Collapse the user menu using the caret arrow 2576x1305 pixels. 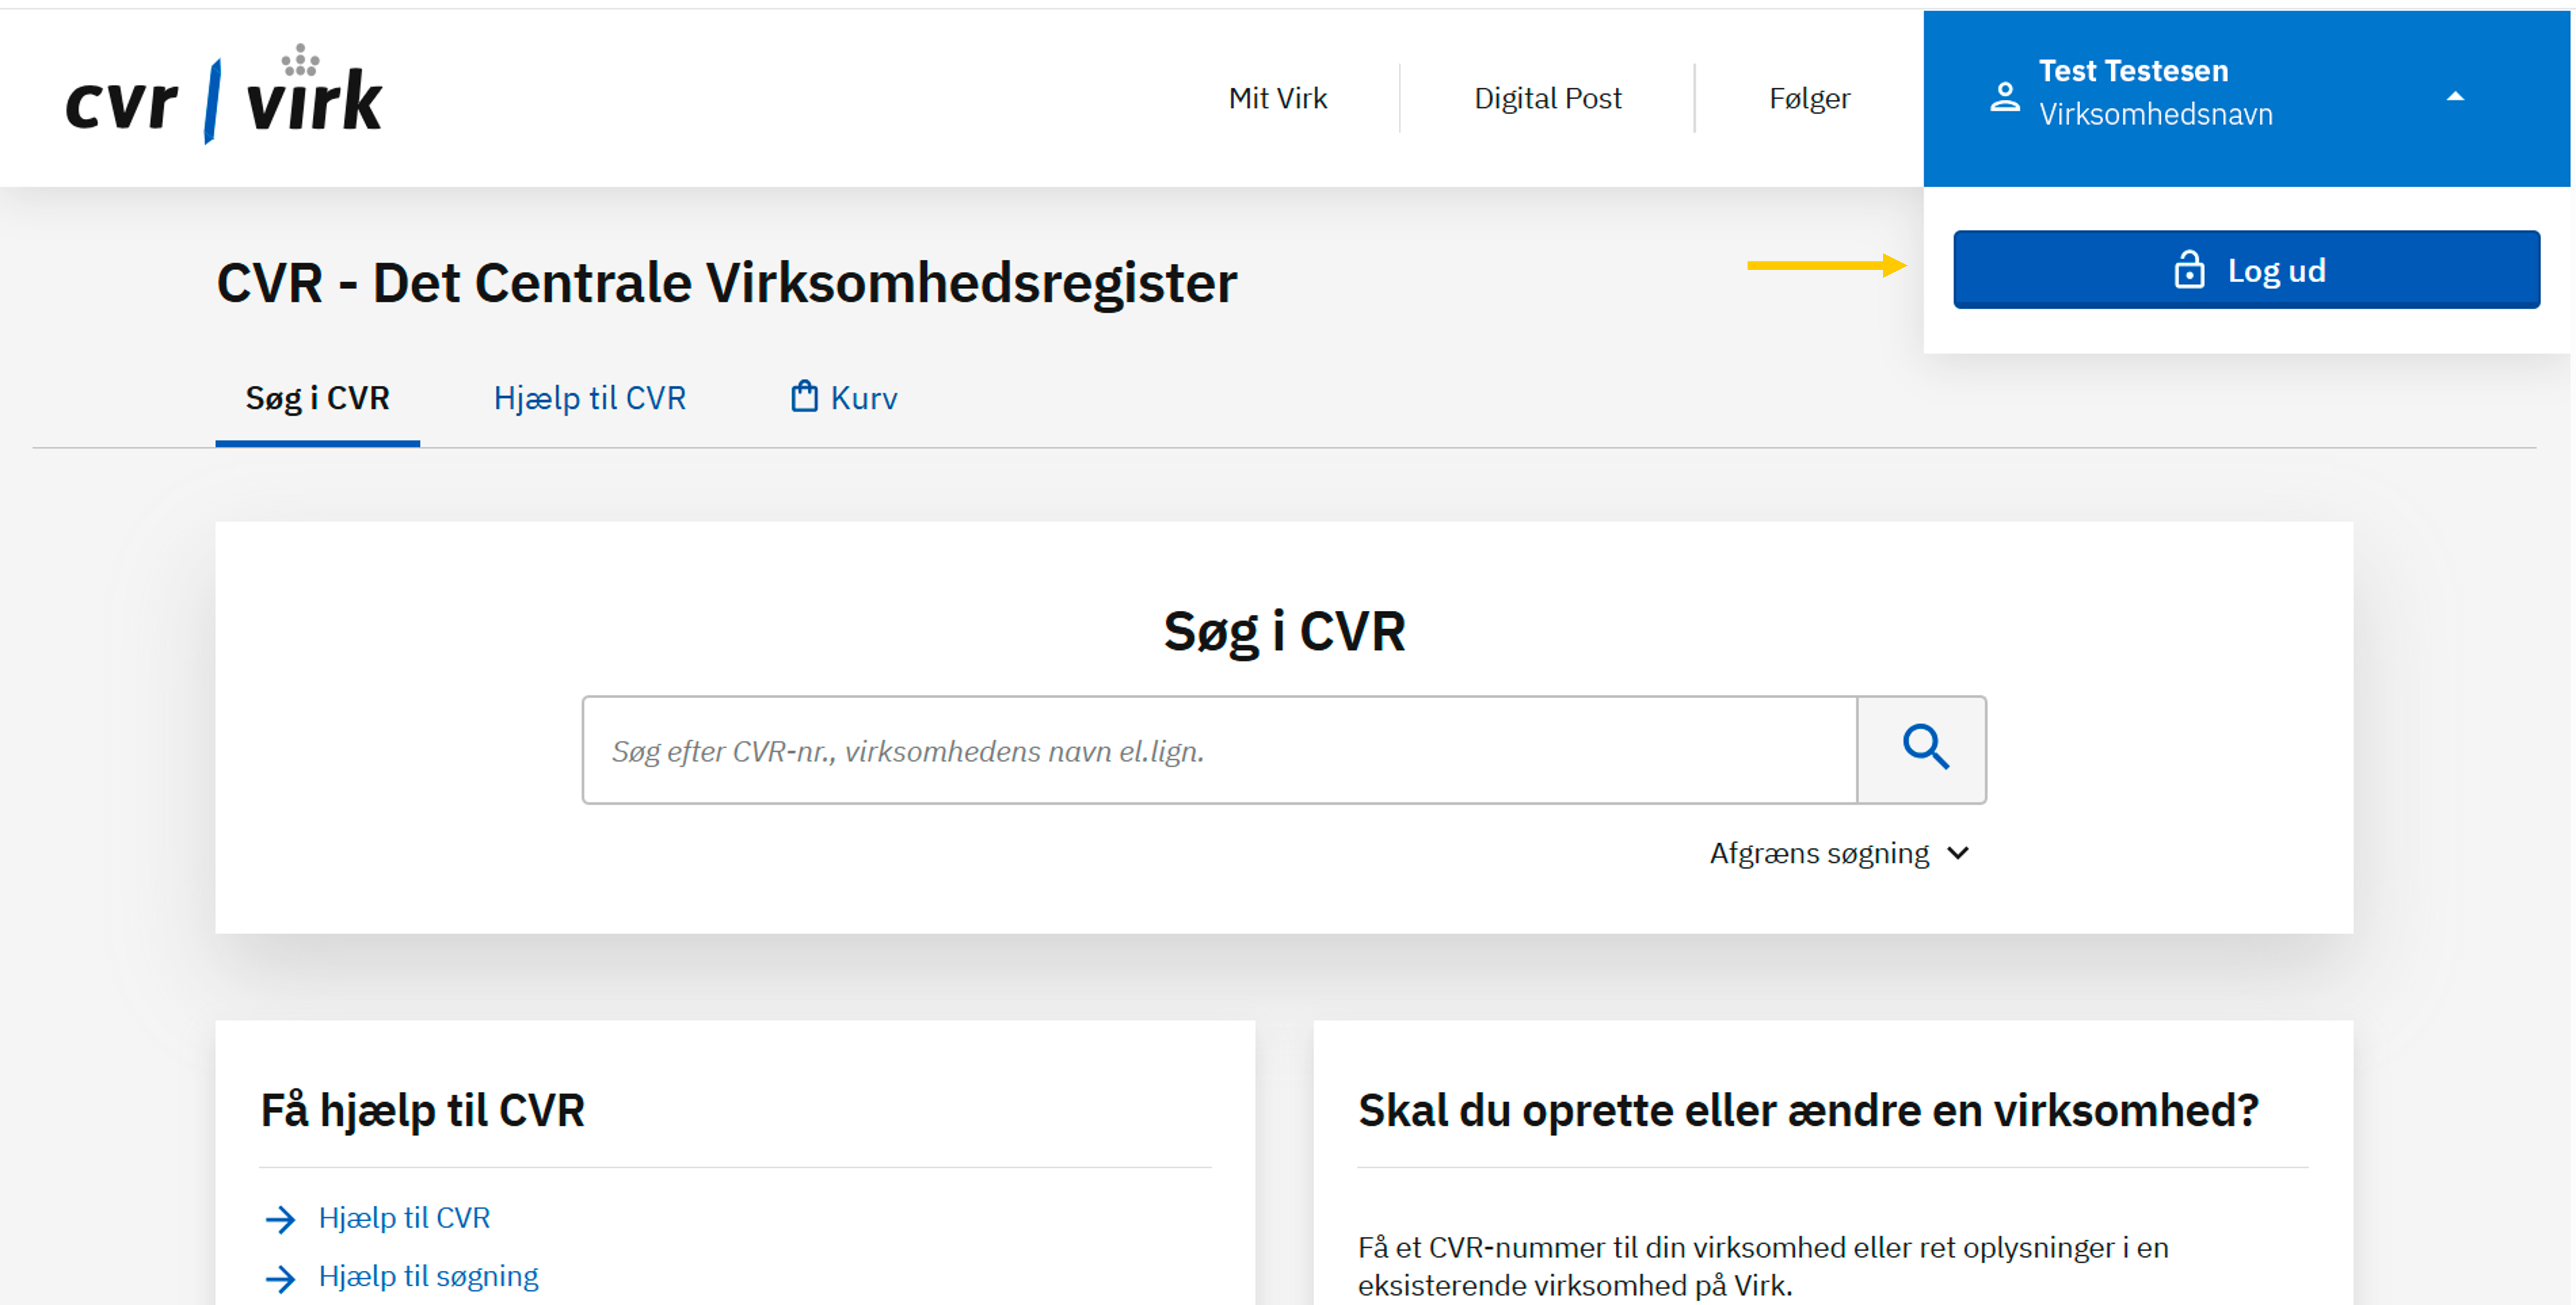(x=2454, y=97)
